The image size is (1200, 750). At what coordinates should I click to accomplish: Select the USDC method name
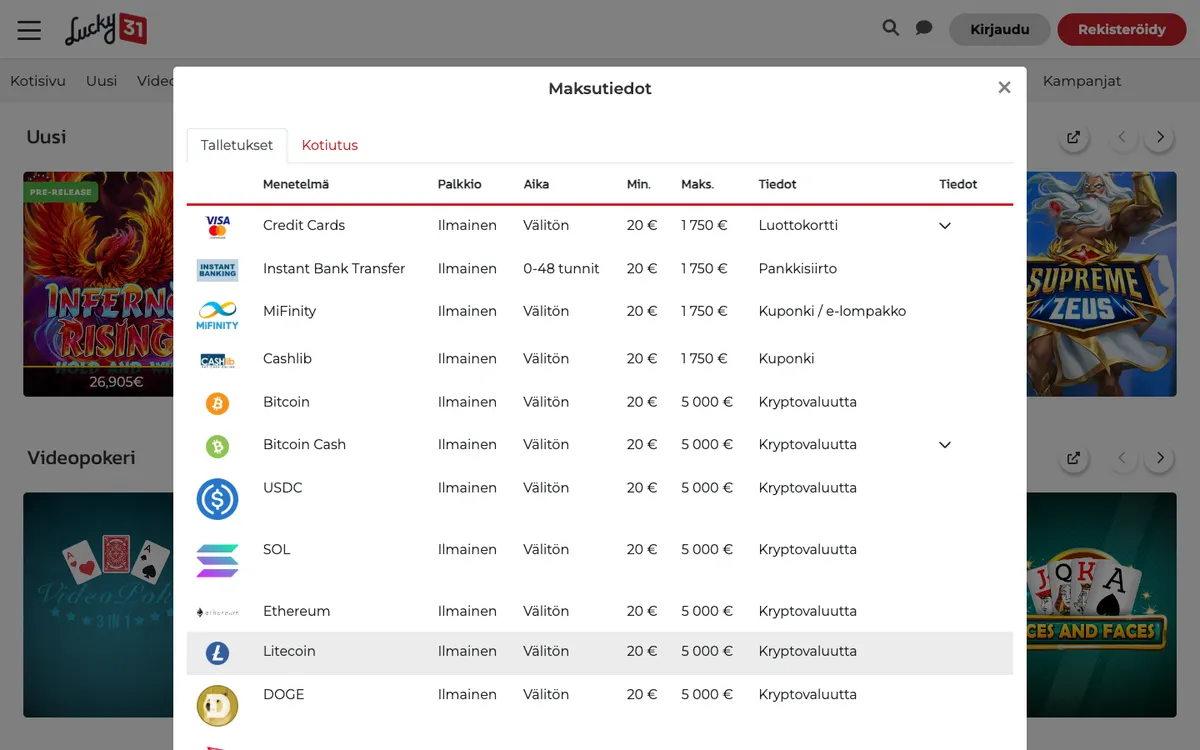(x=282, y=487)
